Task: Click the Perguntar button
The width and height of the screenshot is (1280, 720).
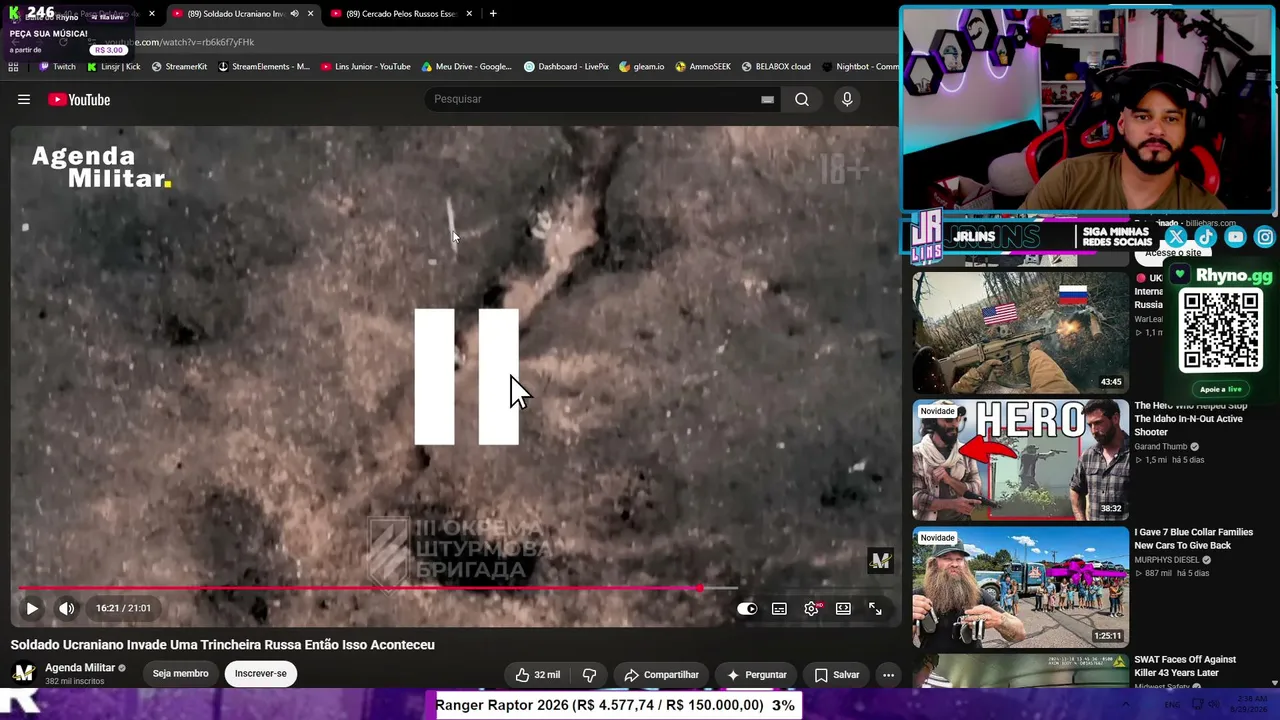Action: pos(756,675)
